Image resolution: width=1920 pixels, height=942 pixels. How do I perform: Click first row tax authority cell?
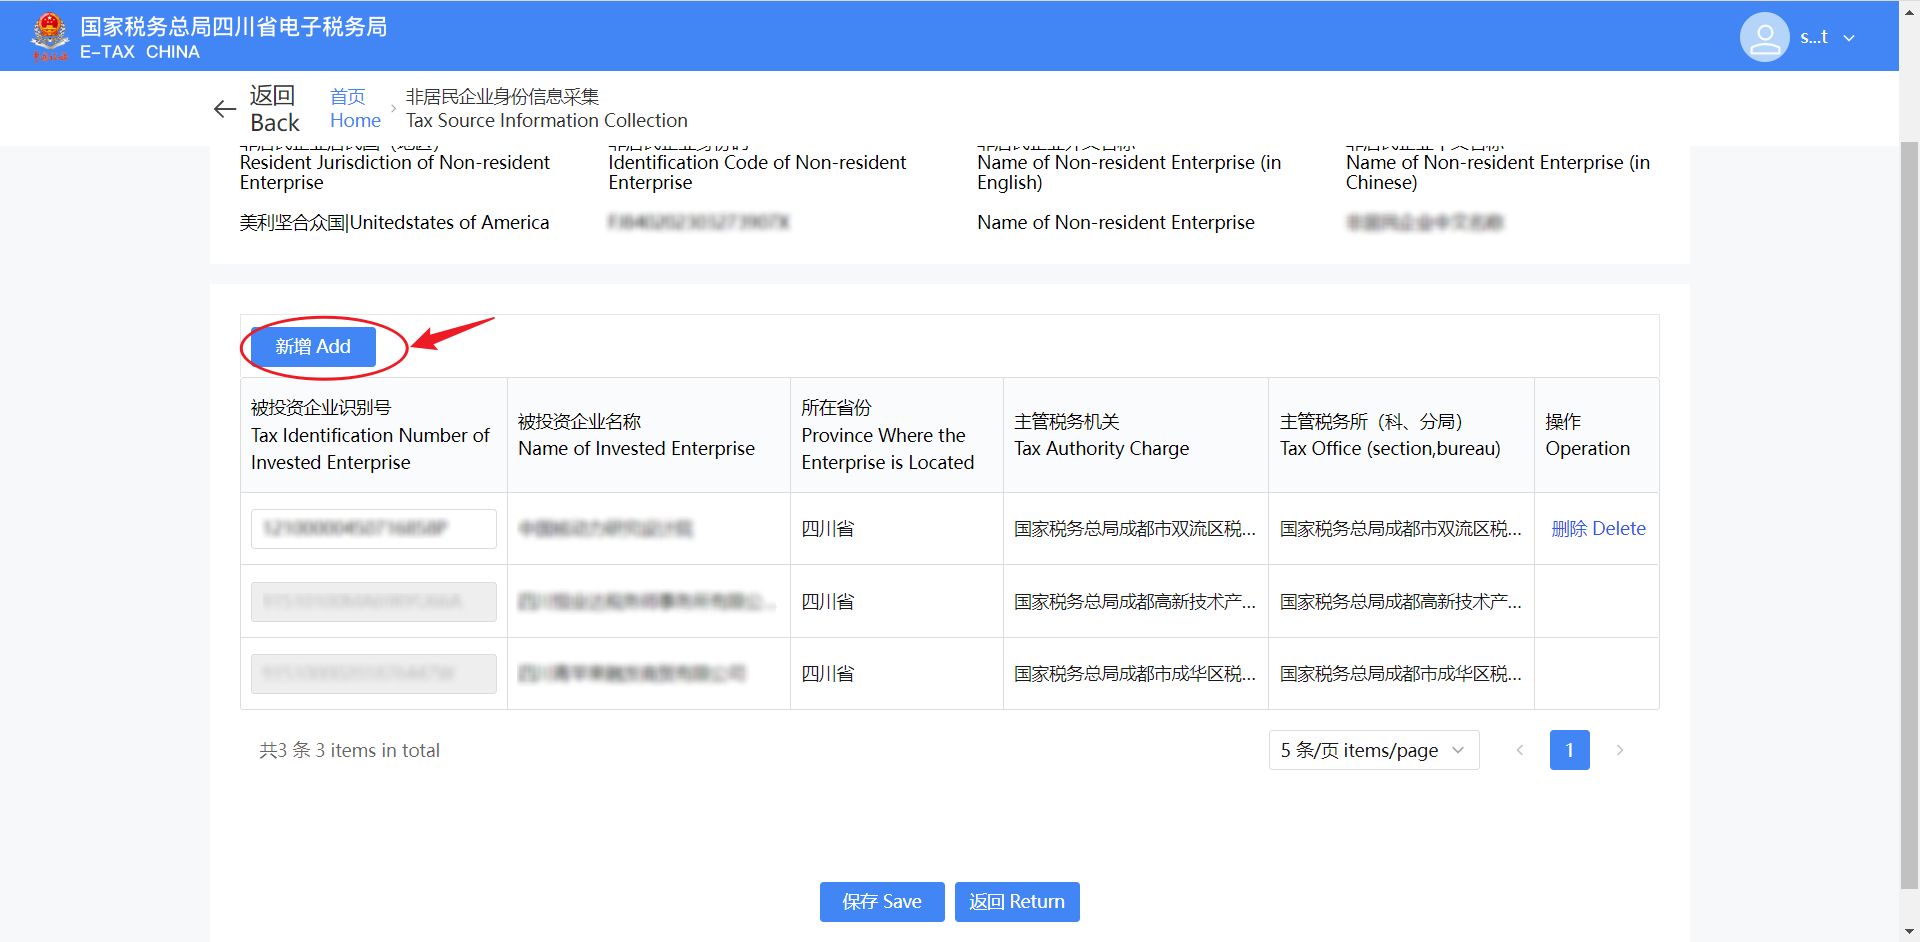[x=1134, y=528]
